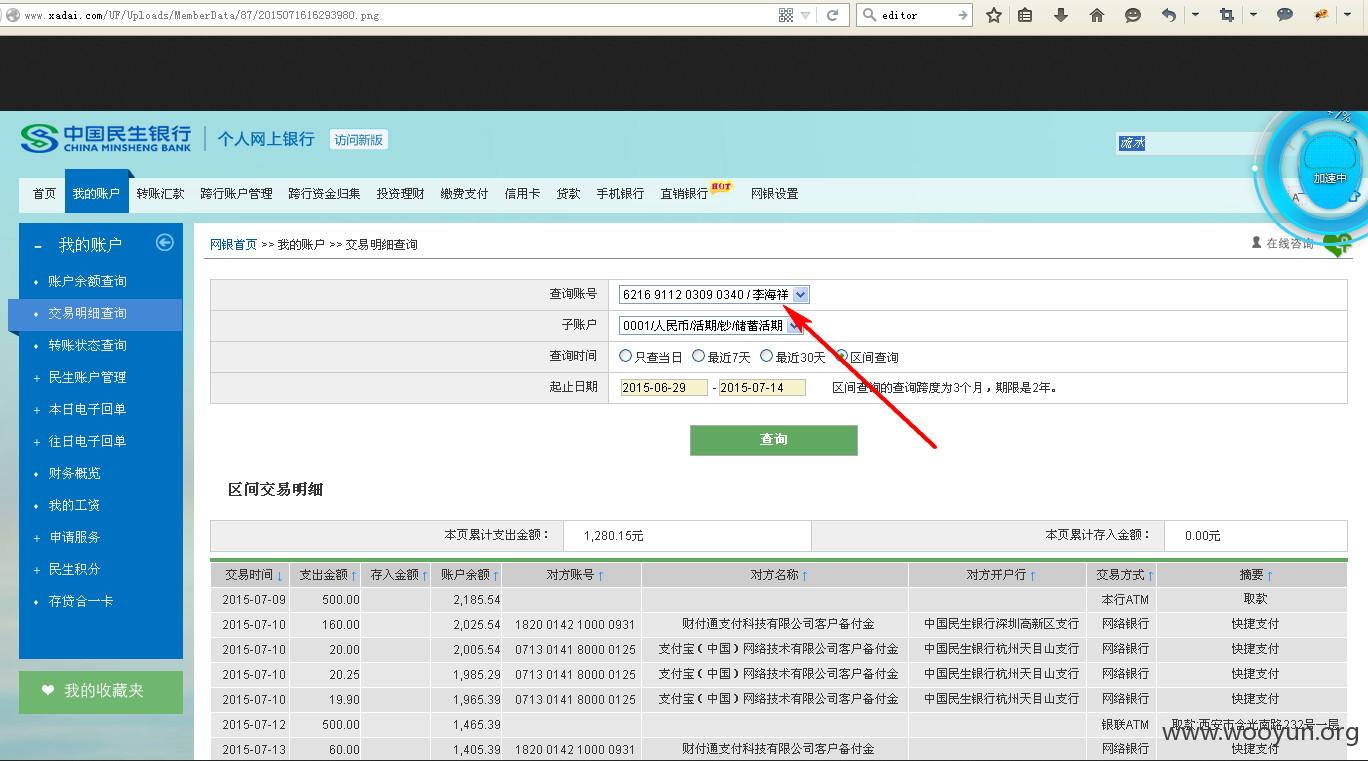Sort by 对方开户行 arrow icon
Viewport: 1368px width, 761px height.
coord(1032,576)
